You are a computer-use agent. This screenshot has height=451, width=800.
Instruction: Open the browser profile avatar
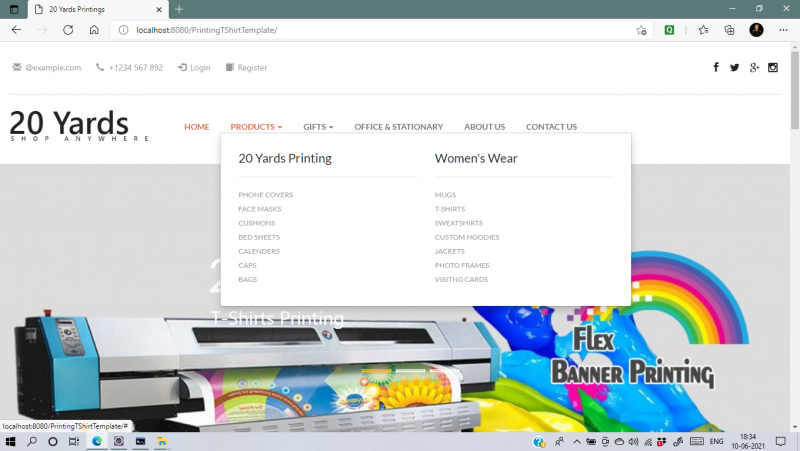click(x=756, y=30)
